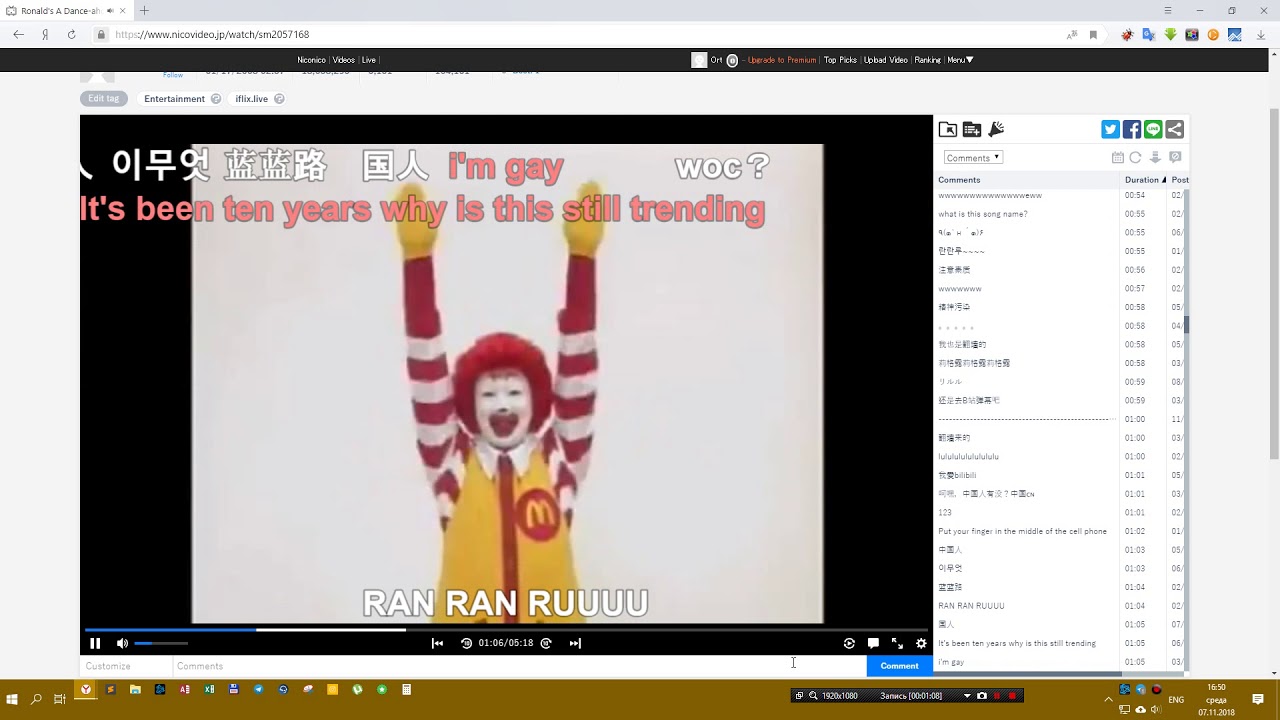
Task: Open Upload Video in the site header
Action: point(886,60)
